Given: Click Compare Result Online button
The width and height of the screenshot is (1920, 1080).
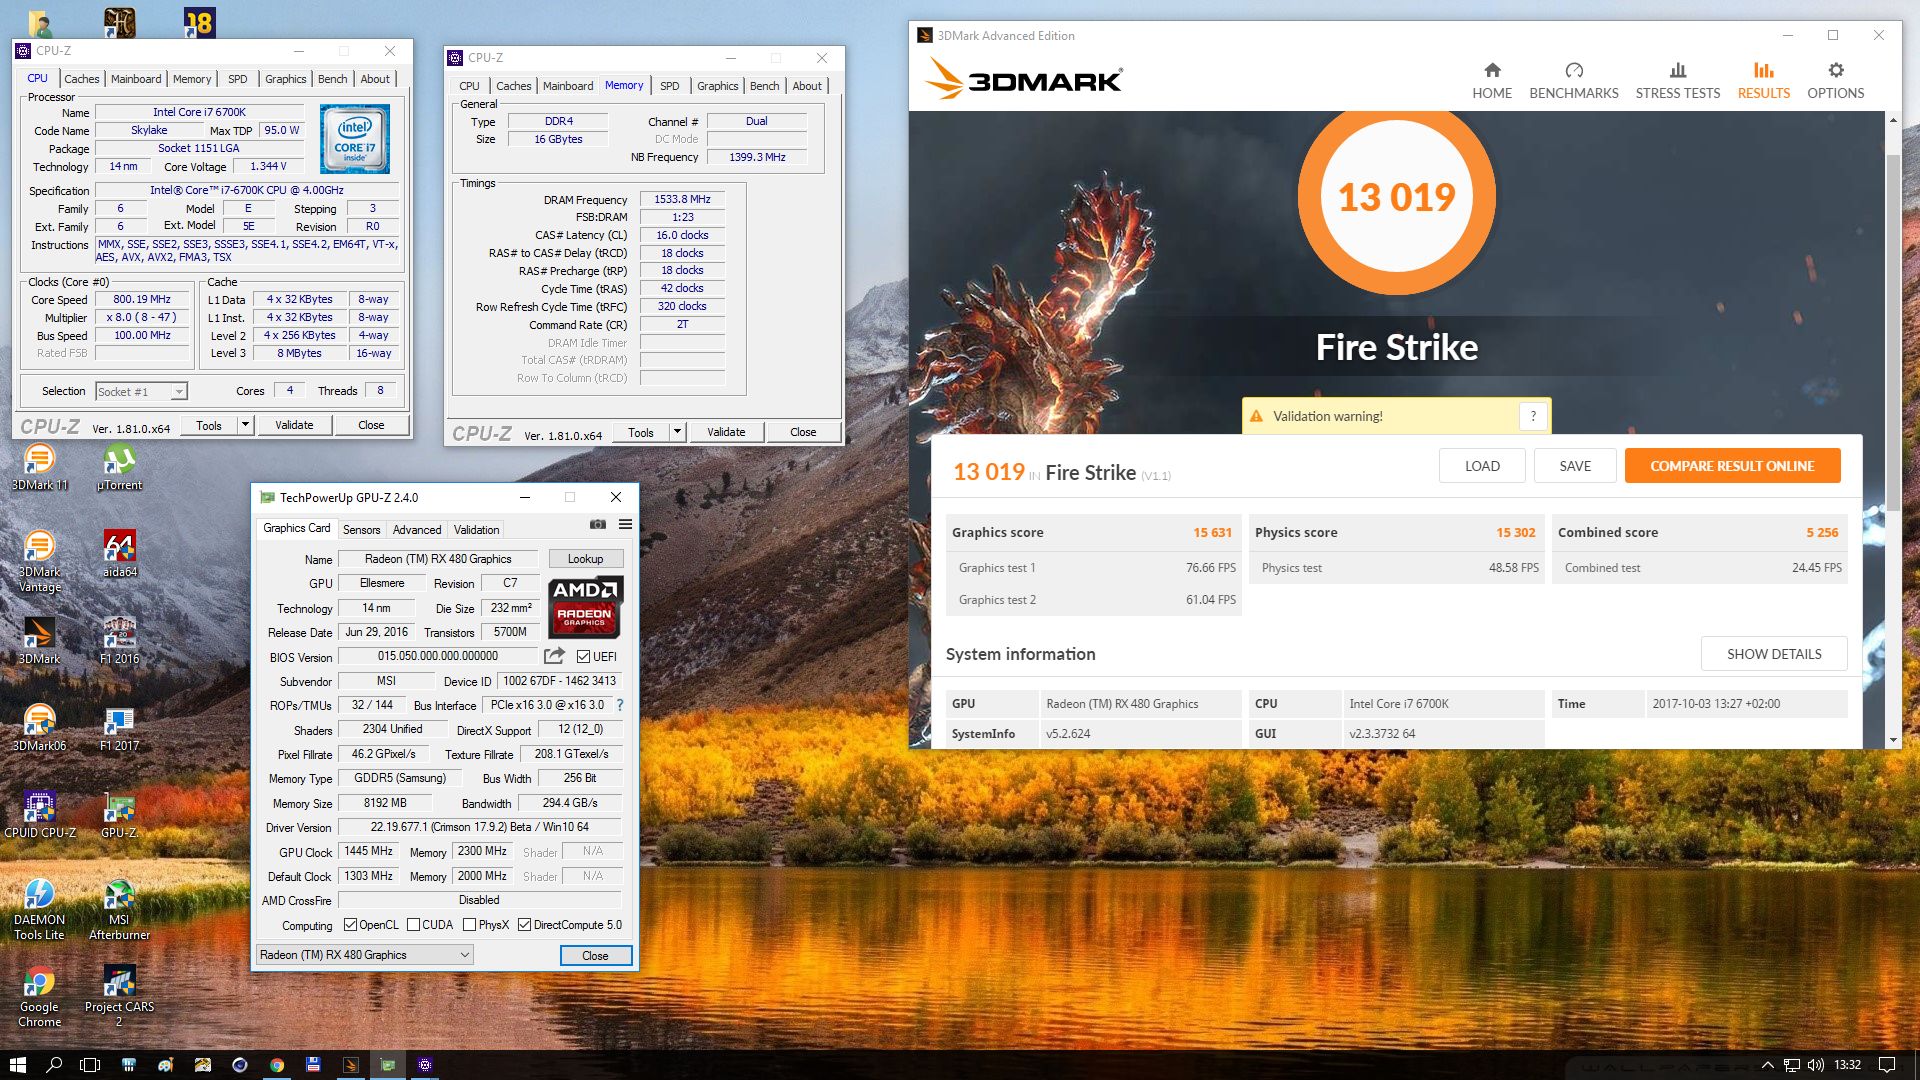Looking at the screenshot, I should 1731,466.
